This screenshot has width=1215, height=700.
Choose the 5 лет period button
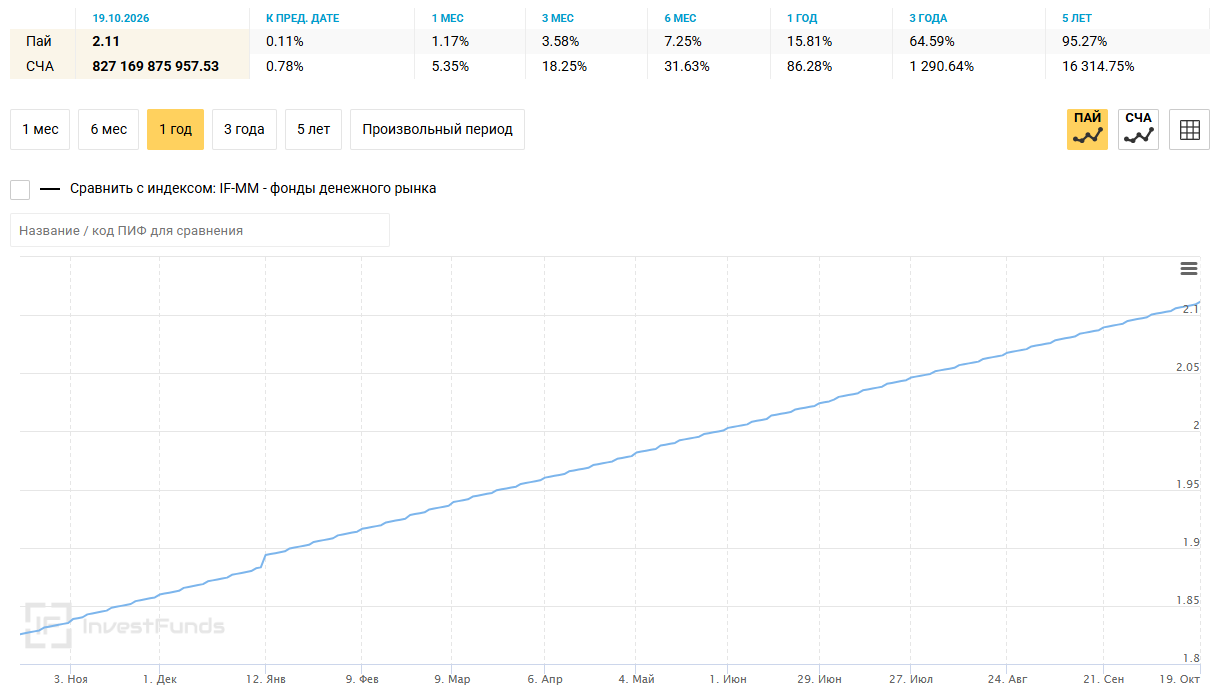[x=313, y=130]
